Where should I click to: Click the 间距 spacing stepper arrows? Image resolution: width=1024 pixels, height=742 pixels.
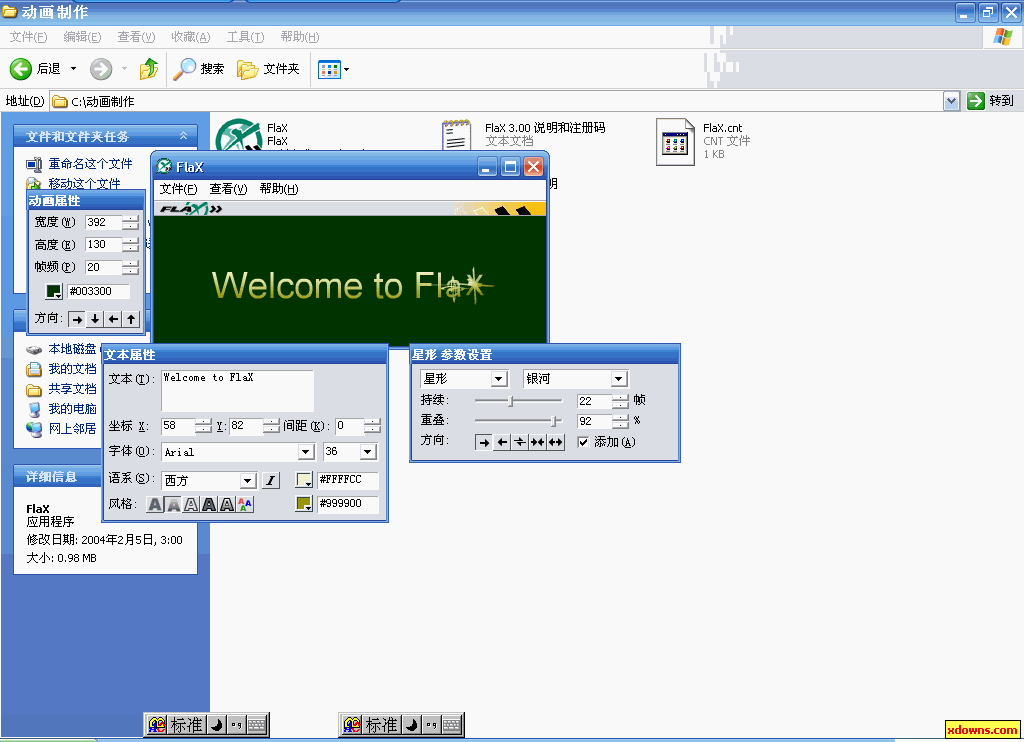[x=372, y=427]
